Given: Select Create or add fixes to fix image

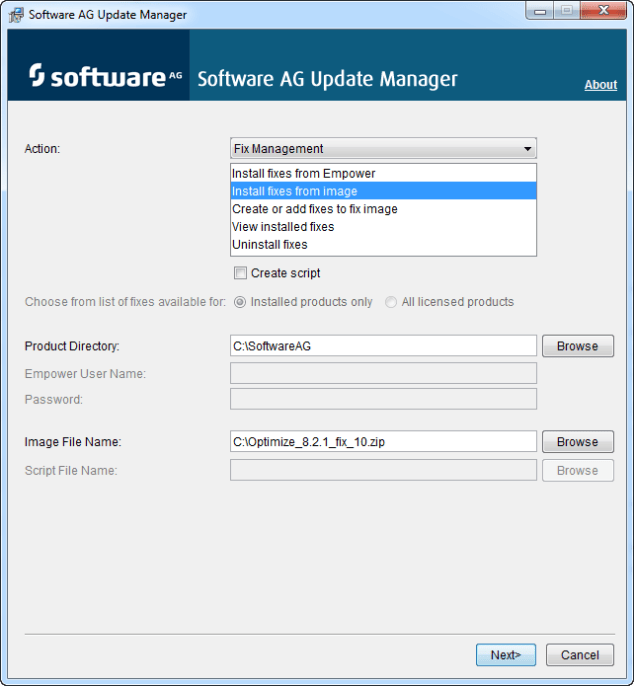Looking at the screenshot, I should pyautogui.click(x=383, y=209).
